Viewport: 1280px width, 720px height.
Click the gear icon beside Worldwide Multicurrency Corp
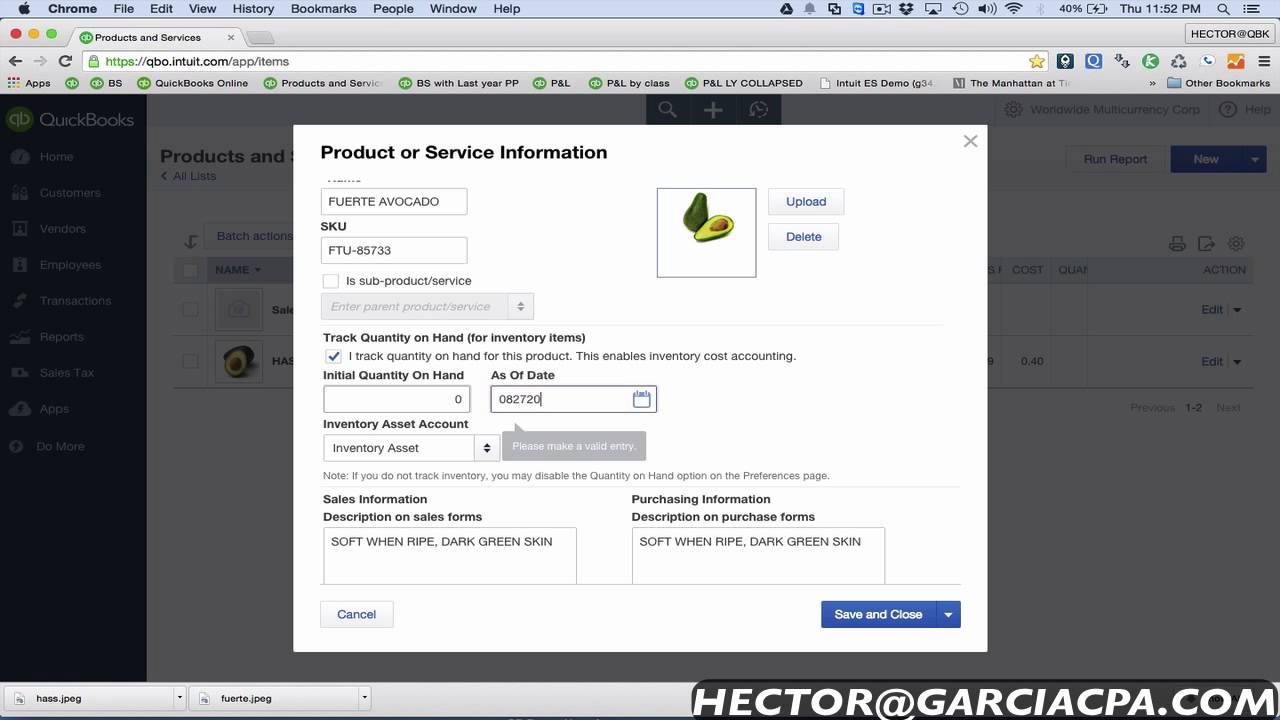click(1013, 109)
